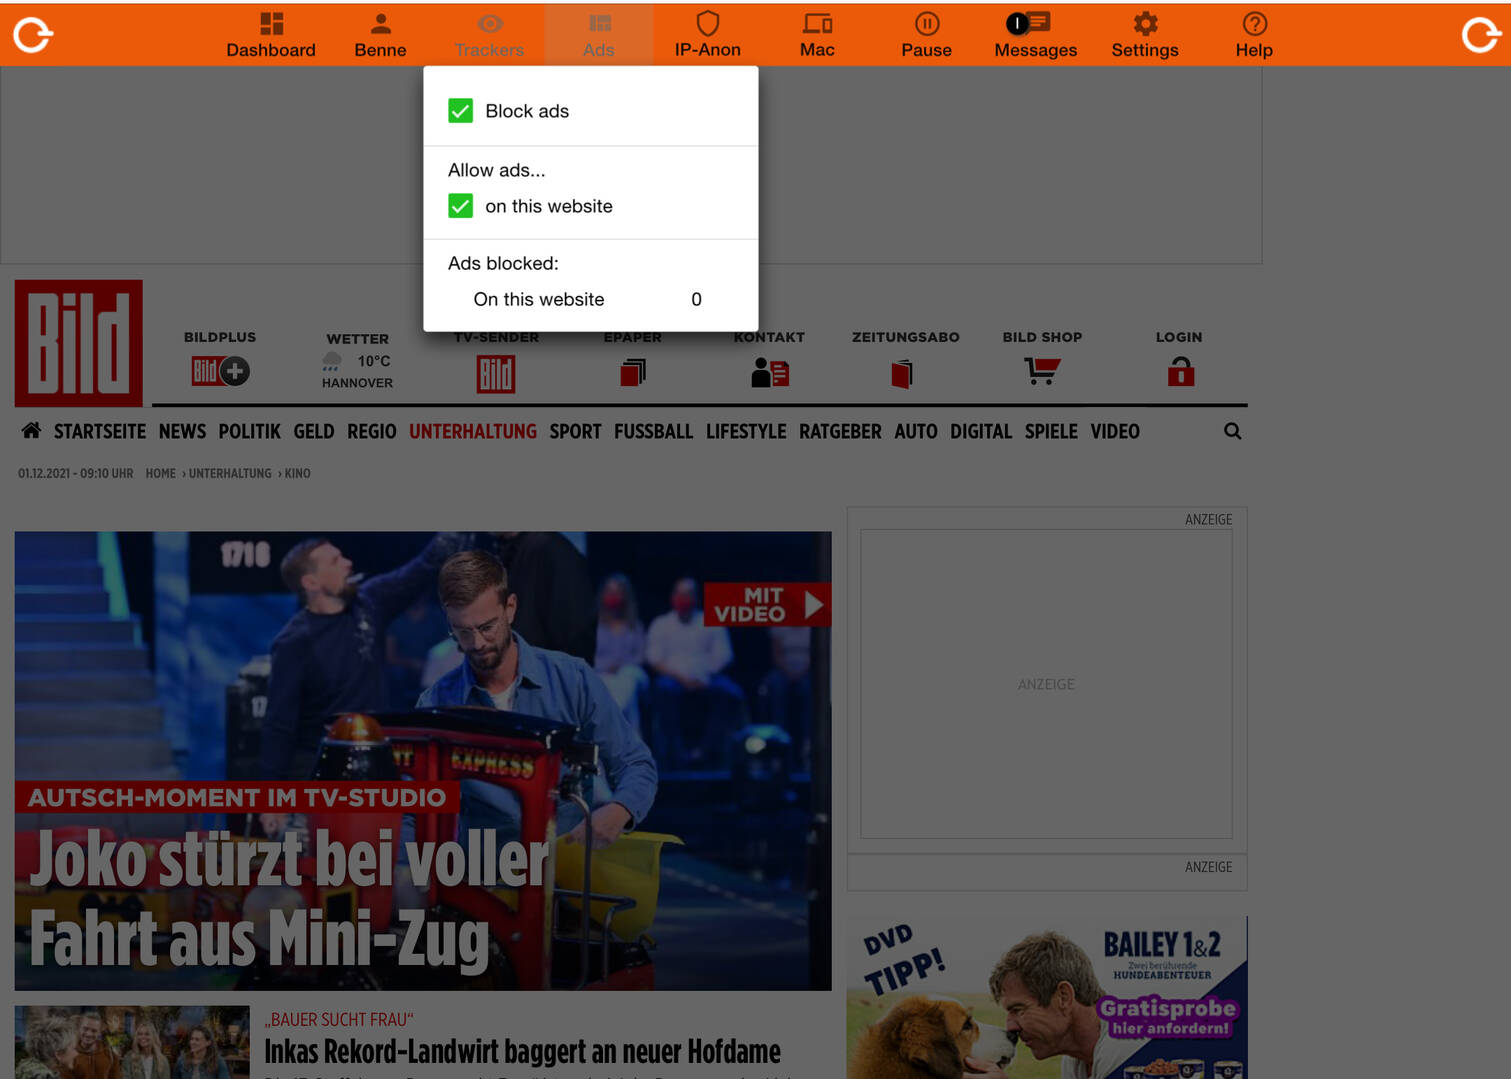The width and height of the screenshot is (1511, 1079).
Task: Go to Startseite menu item
Action: (x=100, y=432)
